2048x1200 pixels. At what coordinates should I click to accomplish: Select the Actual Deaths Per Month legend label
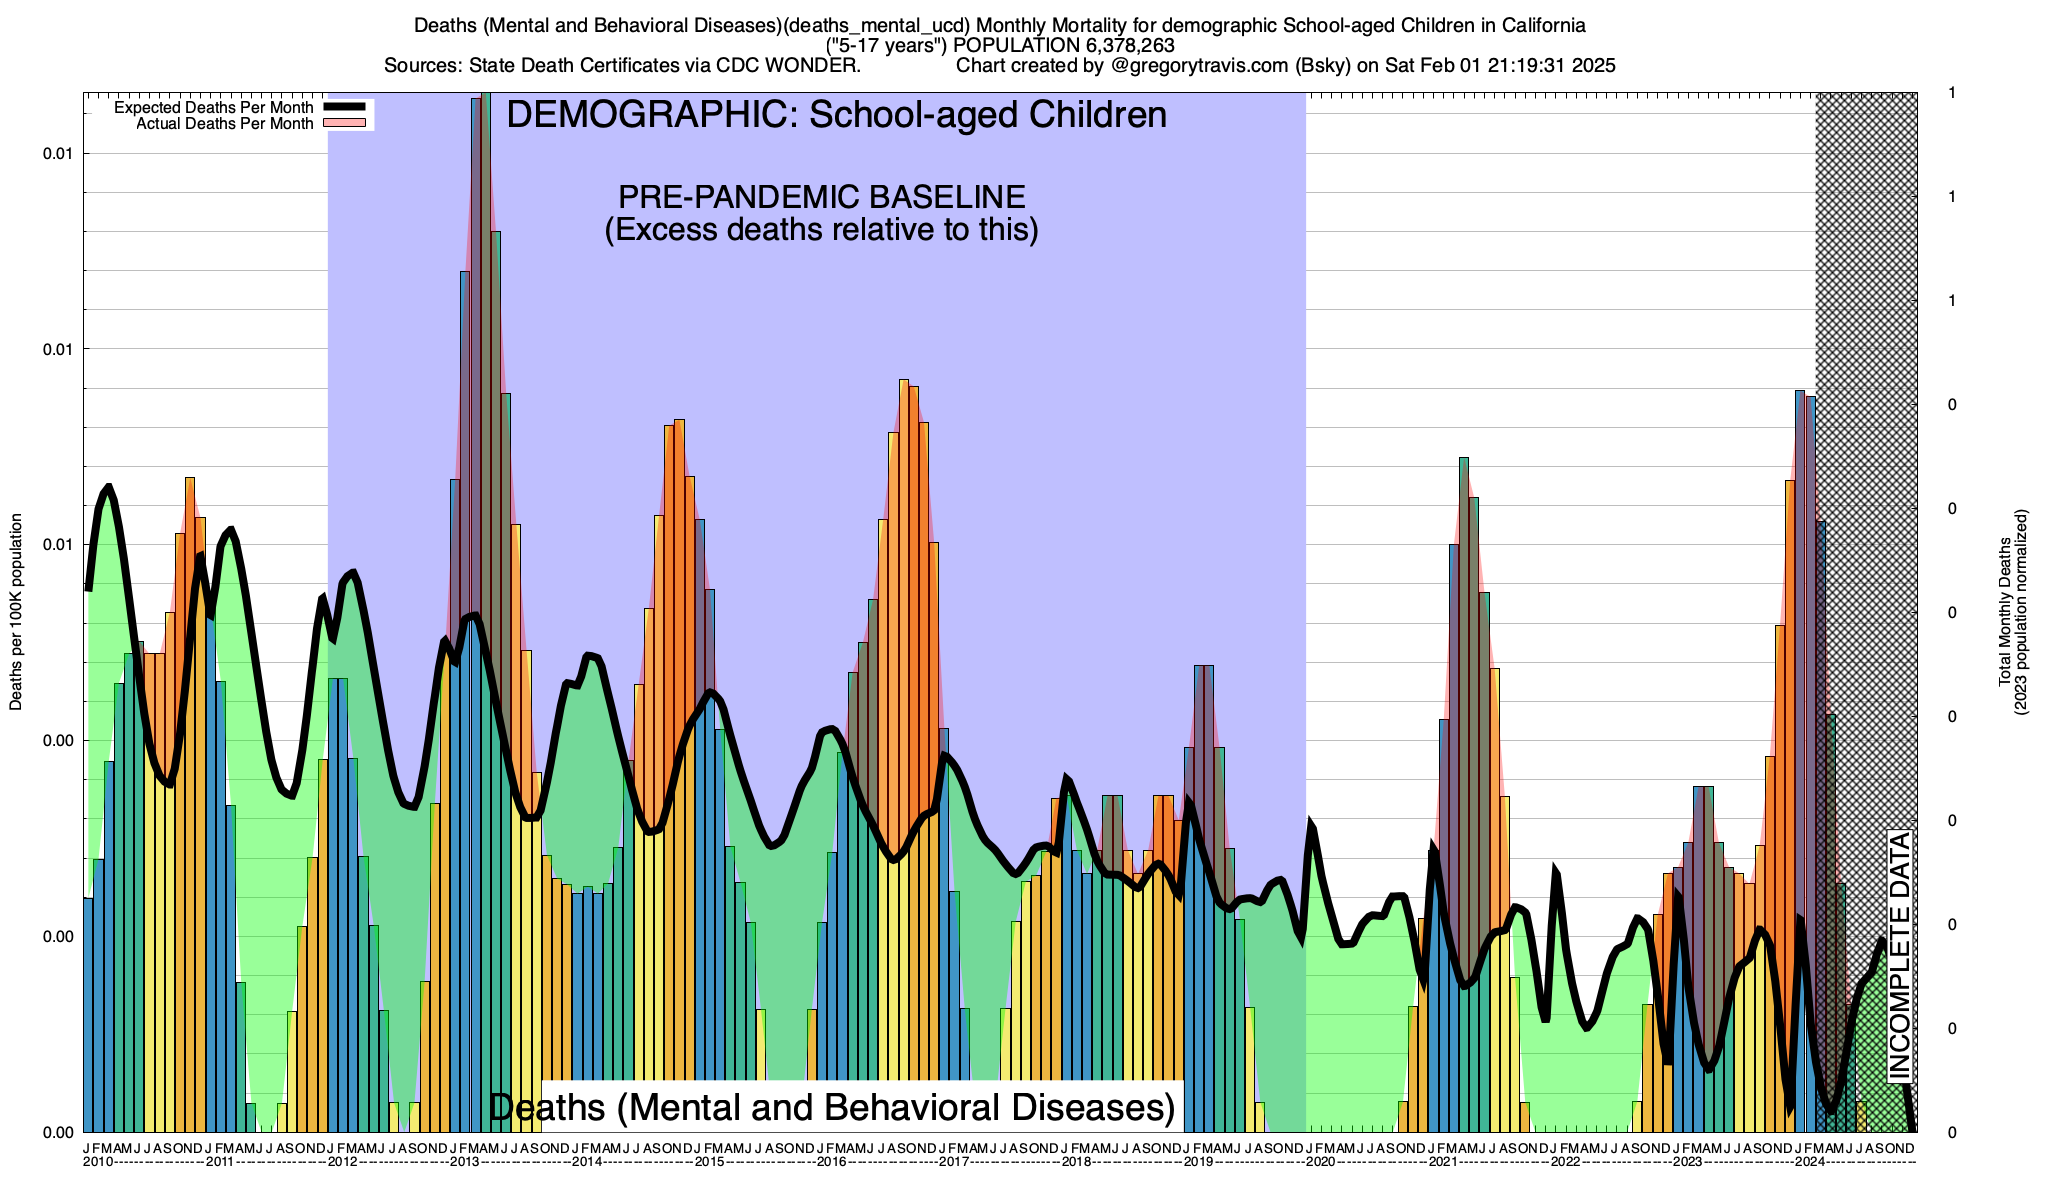pos(224,124)
